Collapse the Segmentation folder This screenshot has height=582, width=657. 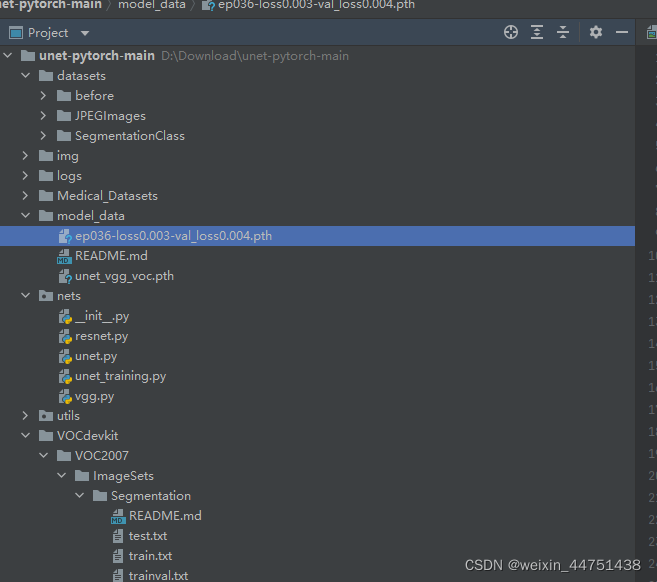[80, 495]
